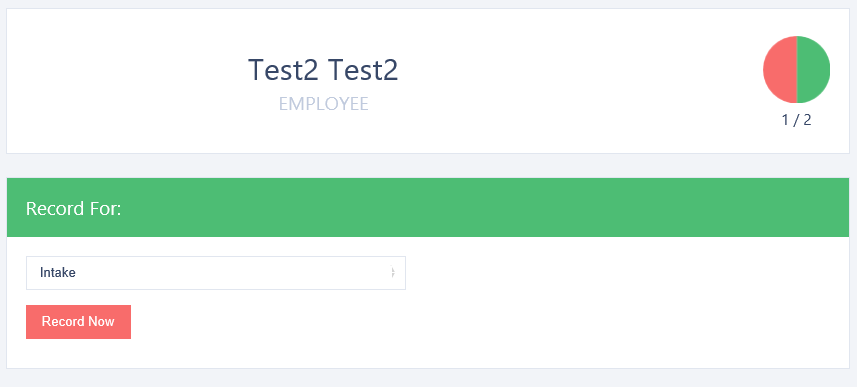Viewport: 857px width, 387px height.
Task: Click the Record Now button's text label
Action: click(78, 321)
